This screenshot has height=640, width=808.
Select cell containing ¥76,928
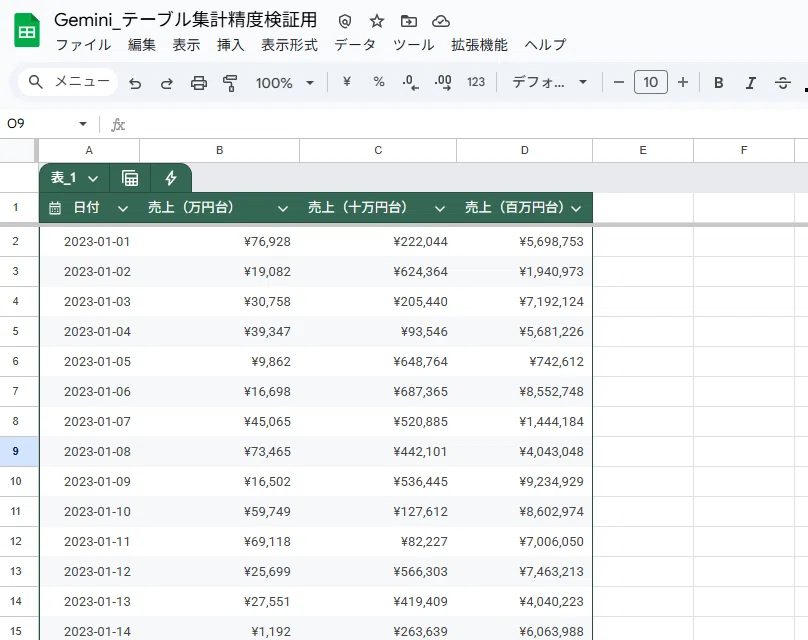220,242
